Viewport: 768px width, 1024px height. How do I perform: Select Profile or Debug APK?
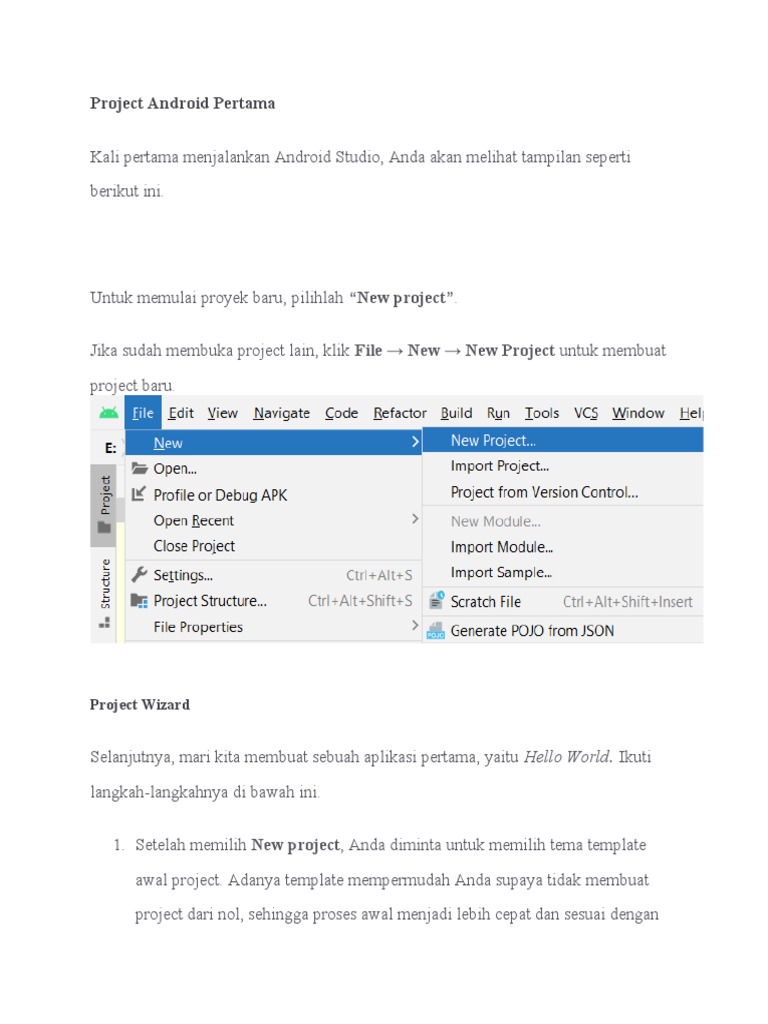(x=274, y=494)
